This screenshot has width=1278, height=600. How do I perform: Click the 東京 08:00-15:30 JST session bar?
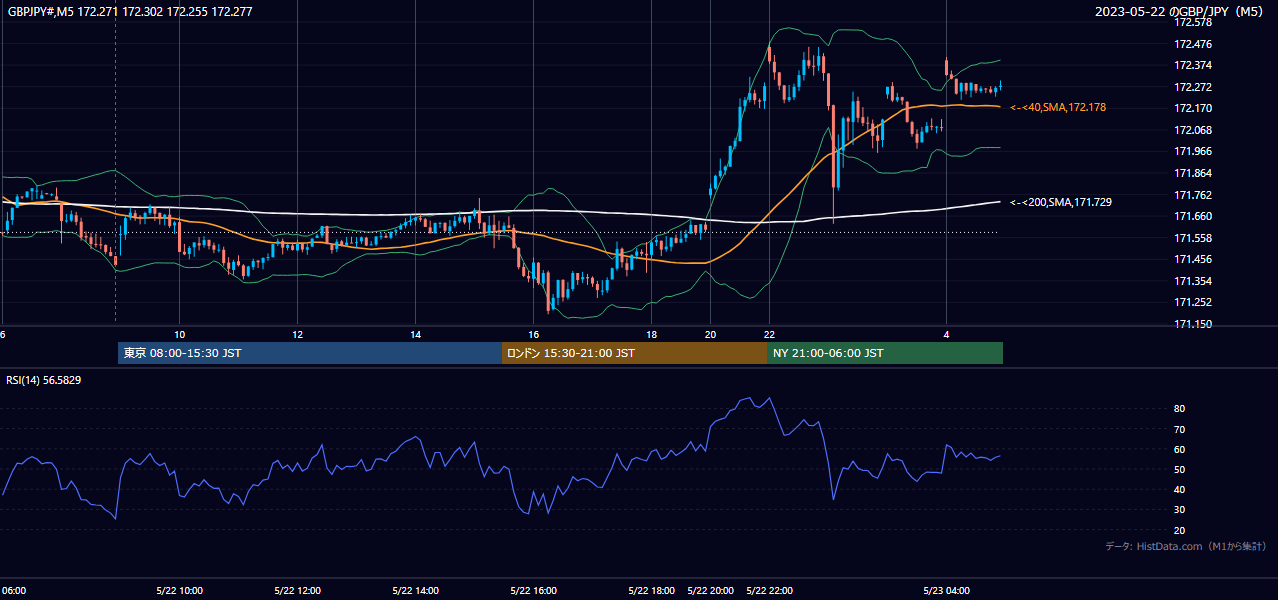pyautogui.click(x=310, y=353)
